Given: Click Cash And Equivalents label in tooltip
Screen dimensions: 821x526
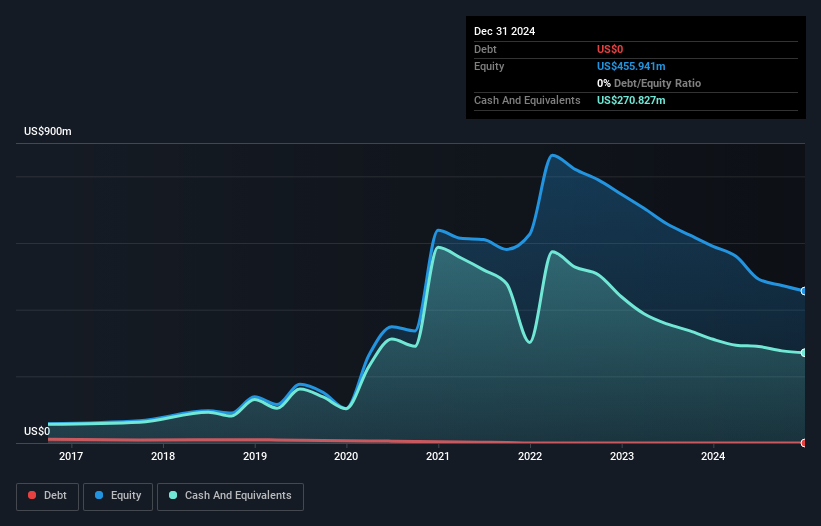Looking at the screenshot, I should click(x=527, y=100).
